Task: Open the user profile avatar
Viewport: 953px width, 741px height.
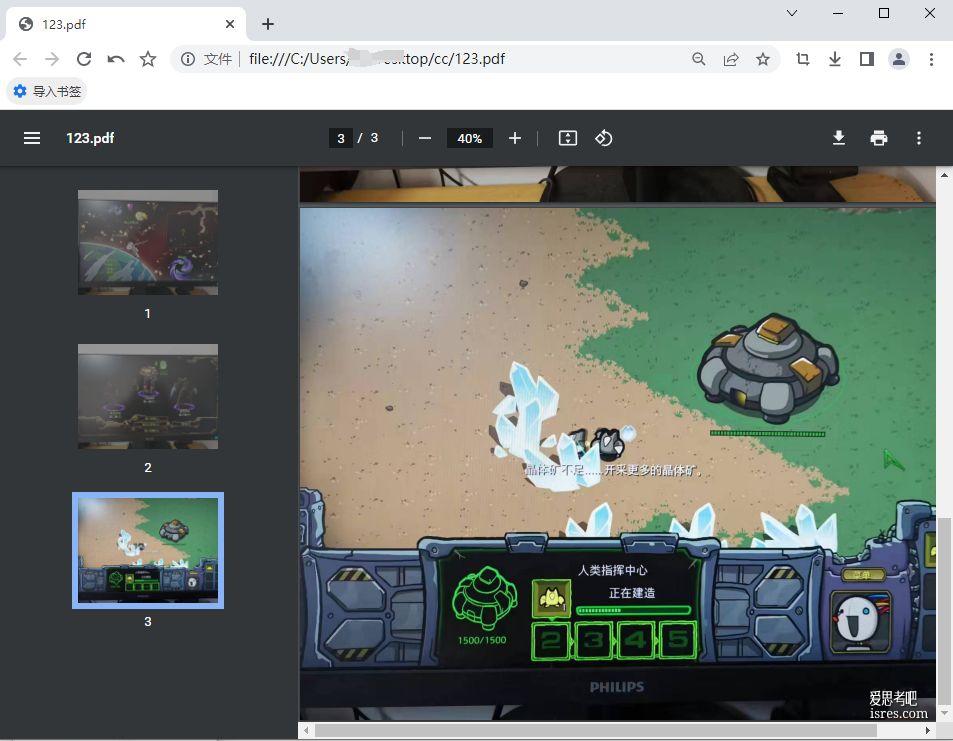Action: click(x=899, y=59)
